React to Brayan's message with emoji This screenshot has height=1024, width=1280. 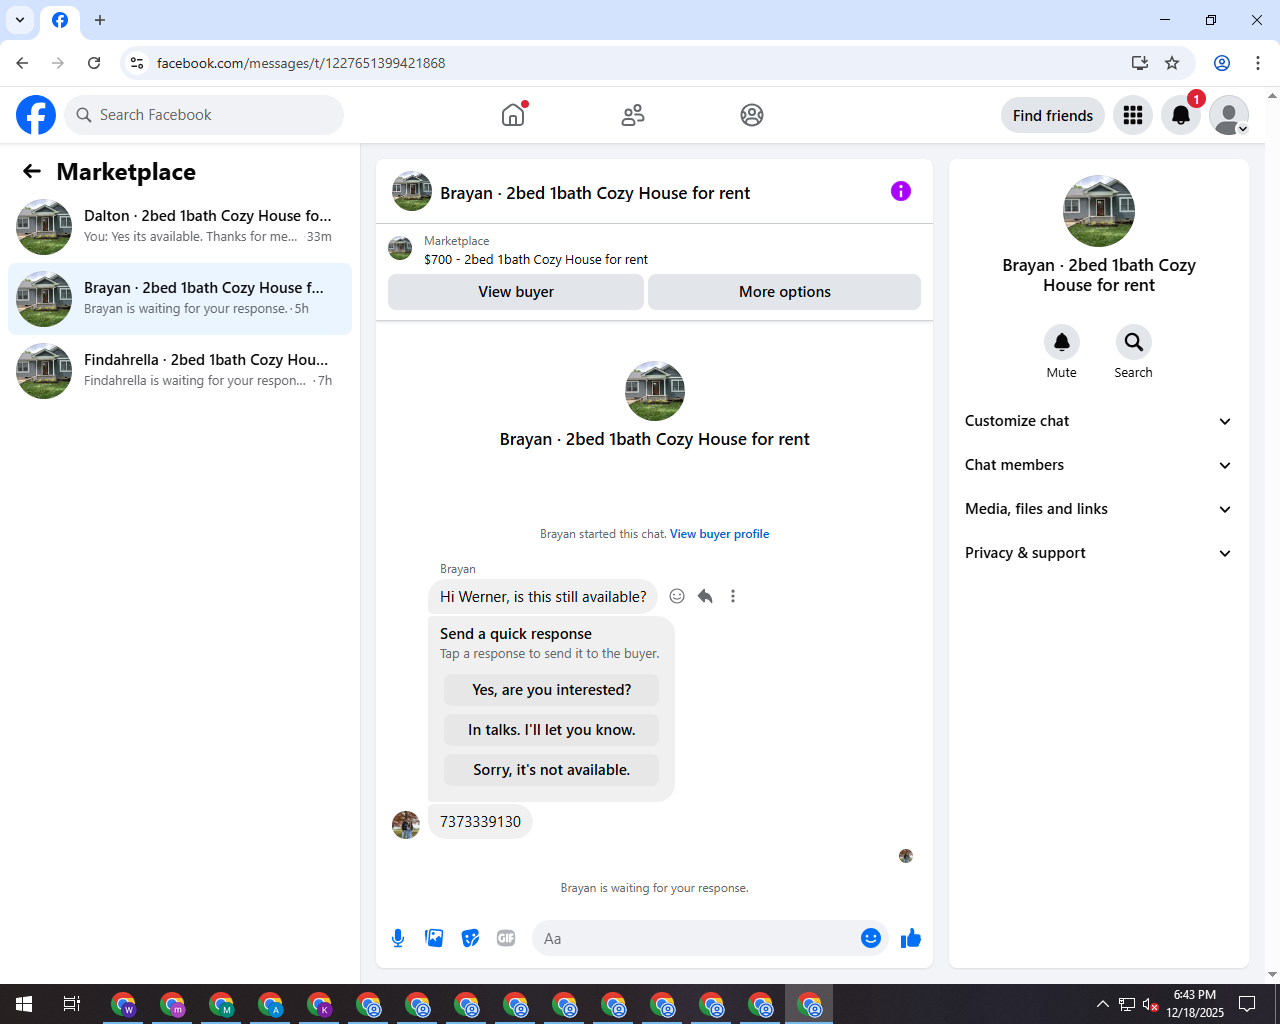pos(677,596)
